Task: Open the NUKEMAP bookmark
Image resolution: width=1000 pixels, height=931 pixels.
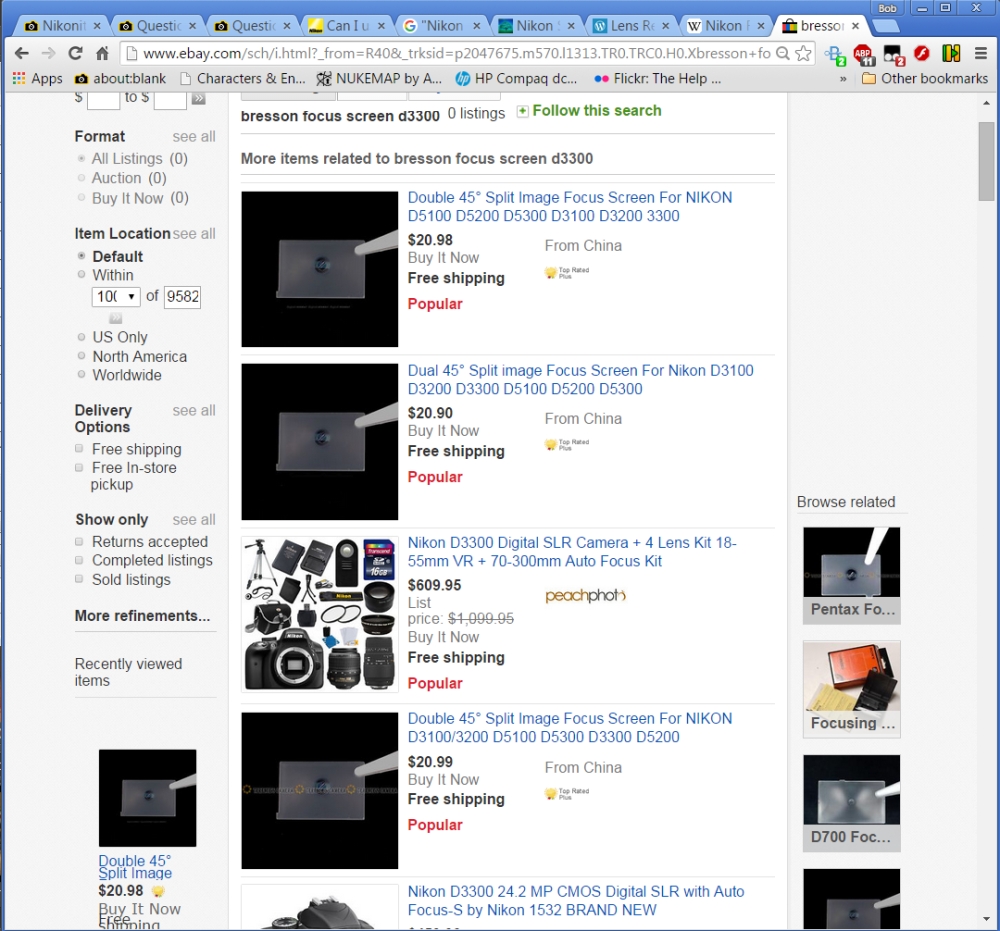Action: point(379,78)
